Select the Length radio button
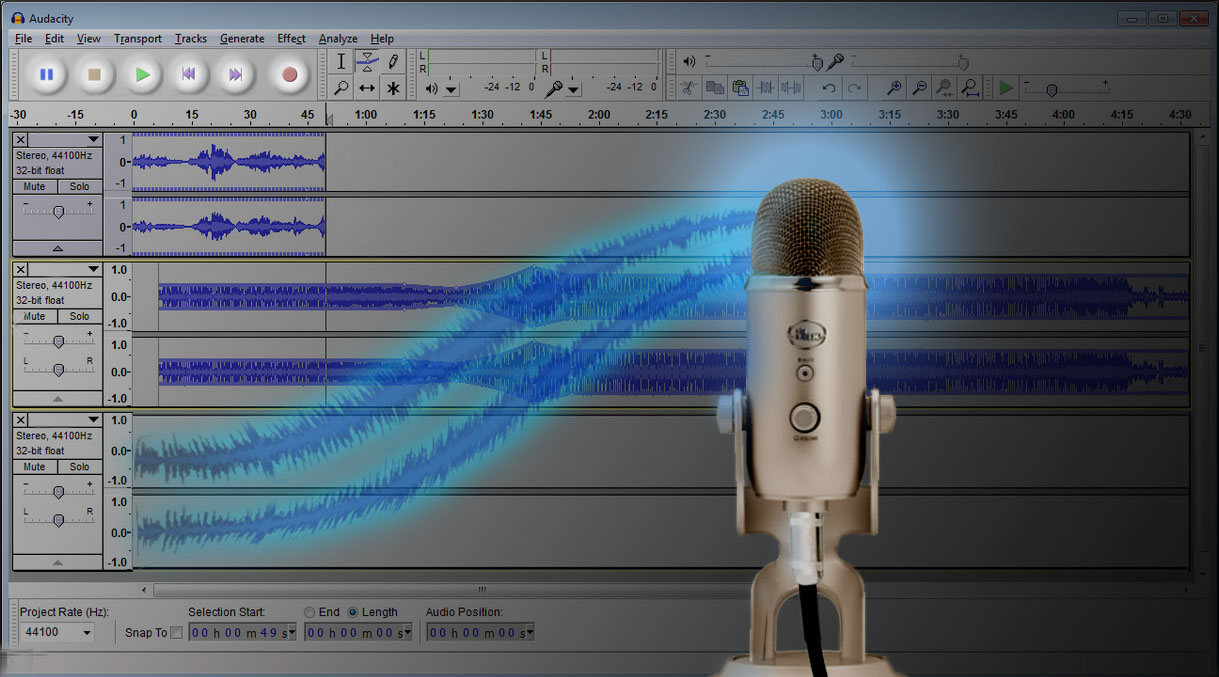This screenshot has width=1219, height=677. tap(352, 612)
